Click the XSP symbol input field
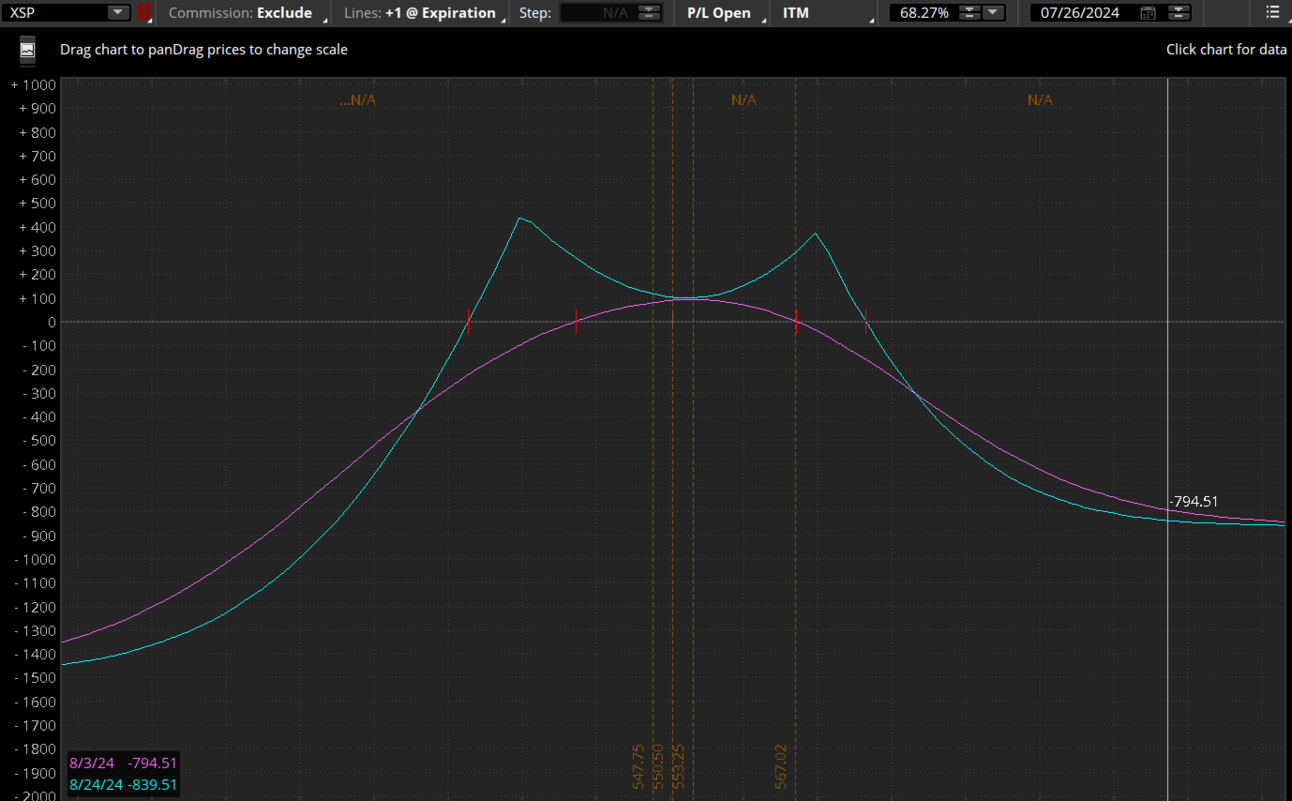 click(54, 13)
